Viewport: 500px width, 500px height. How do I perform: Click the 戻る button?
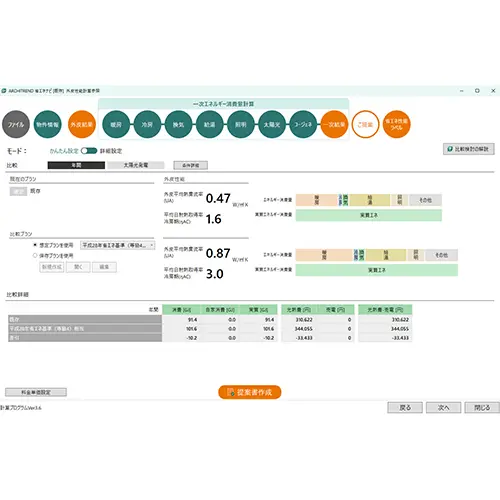click(405, 407)
